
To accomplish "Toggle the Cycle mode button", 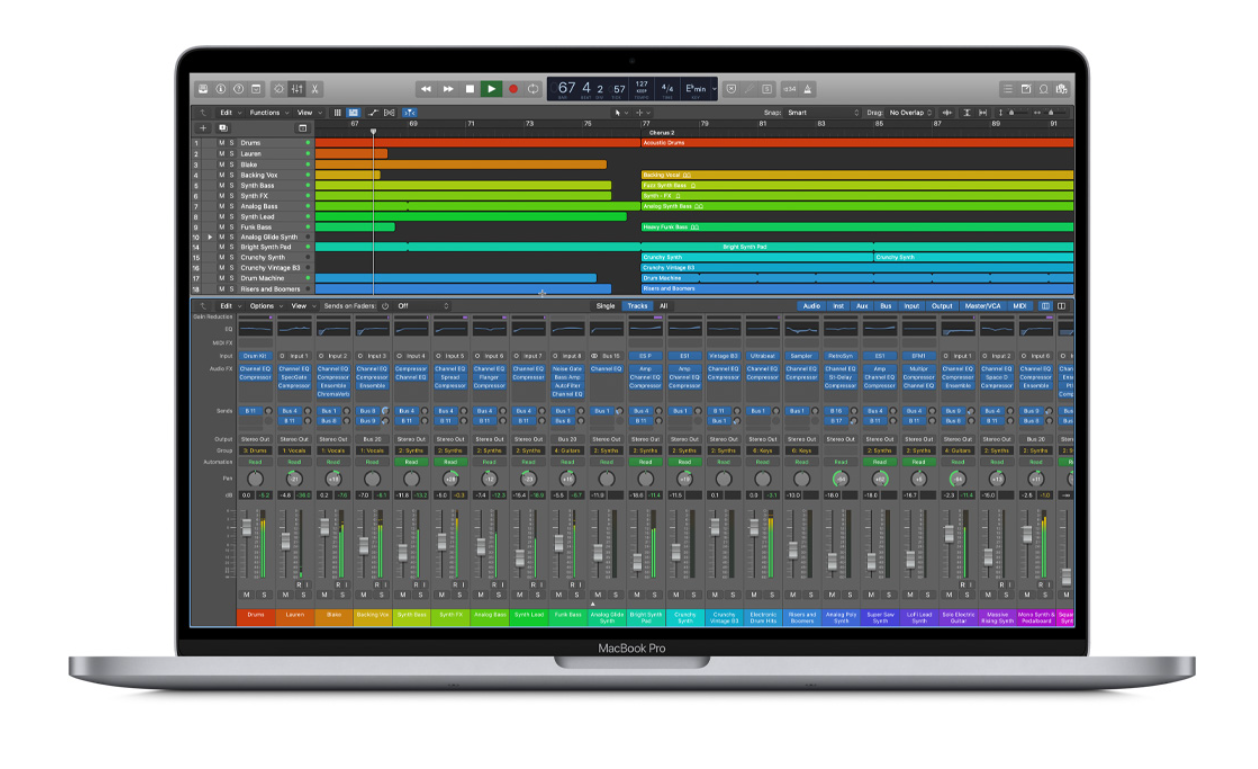I will 534,89.
